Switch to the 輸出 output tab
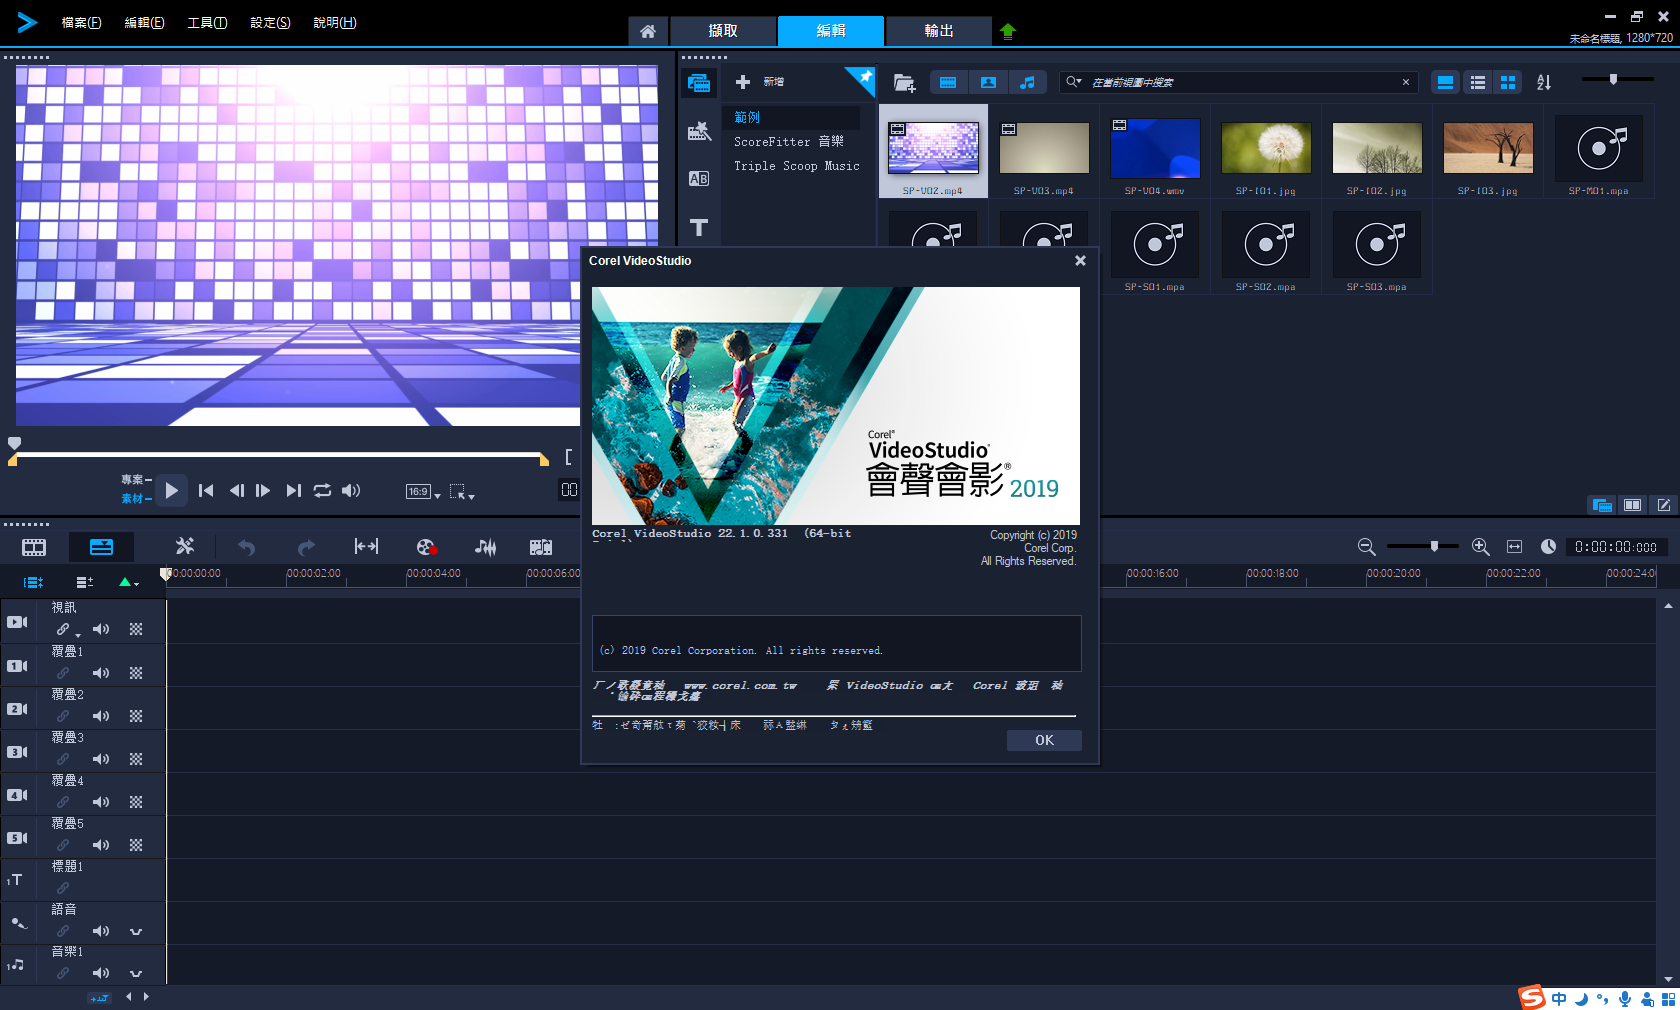The height and width of the screenshot is (1010, 1680). [939, 31]
